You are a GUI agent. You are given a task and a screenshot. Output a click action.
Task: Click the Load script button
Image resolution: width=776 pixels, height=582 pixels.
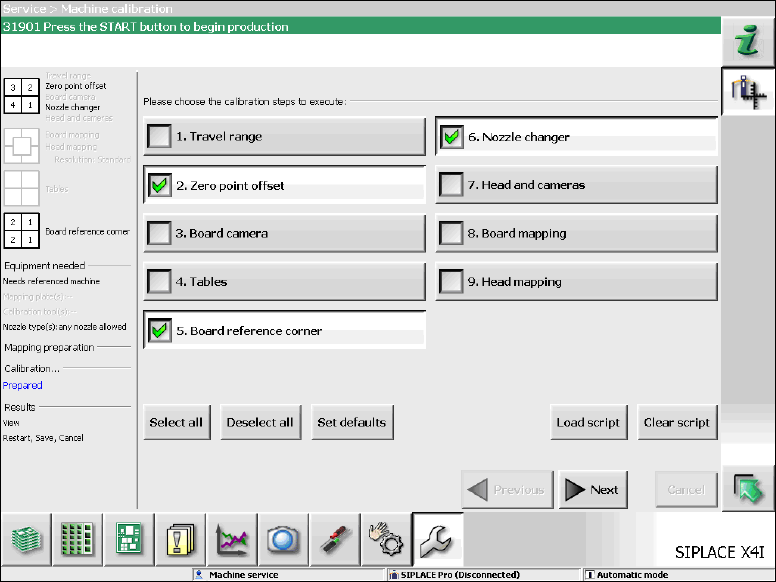(x=589, y=422)
